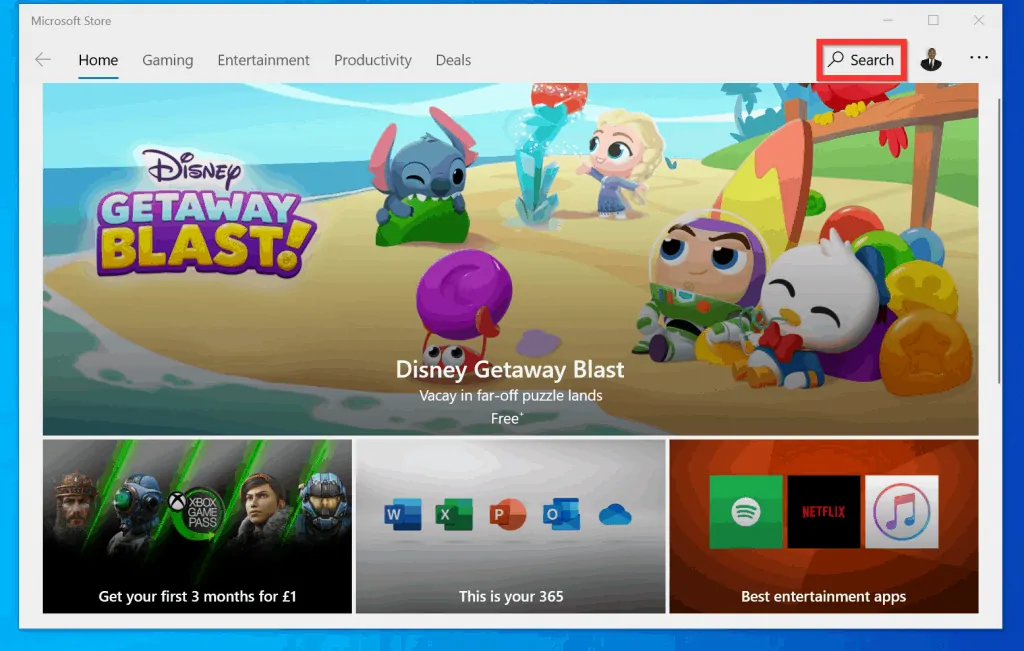
Task: Switch to the Gaming tab
Action: 167,60
